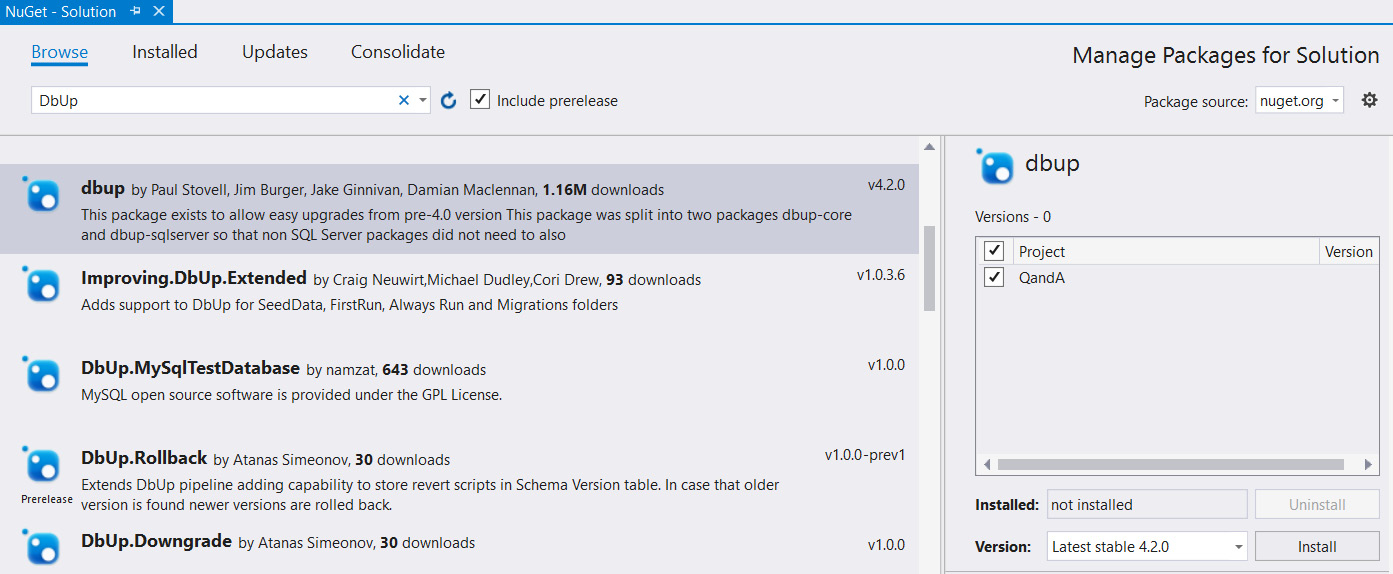This screenshot has width=1393, height=574.
Task: Toggle Include prerelease checkbox
Action: (x=480, y=100)
